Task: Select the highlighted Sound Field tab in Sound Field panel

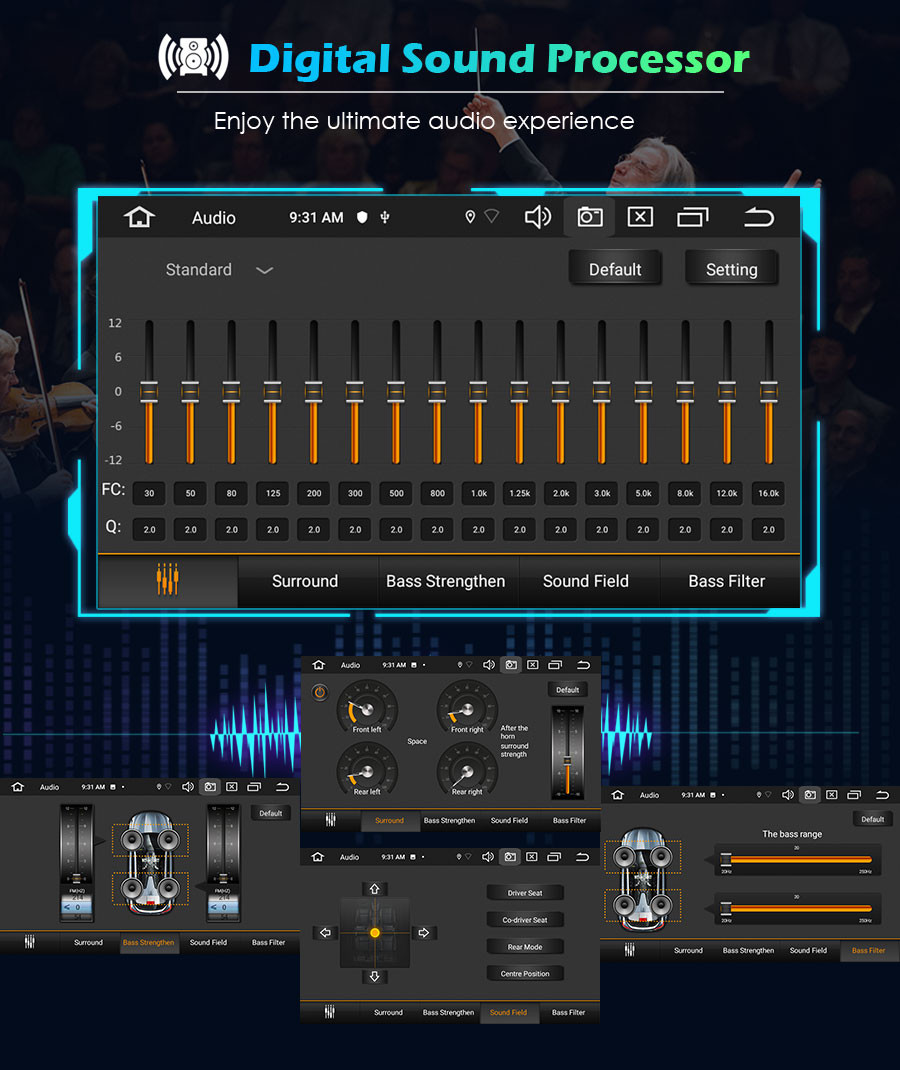Action: pos(508,1012)
